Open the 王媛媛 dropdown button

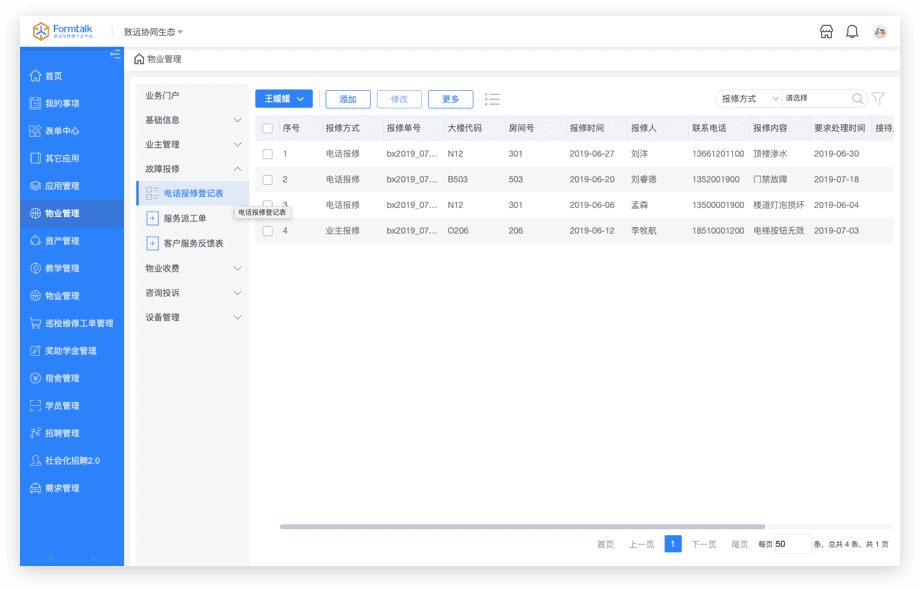(284, 99)
